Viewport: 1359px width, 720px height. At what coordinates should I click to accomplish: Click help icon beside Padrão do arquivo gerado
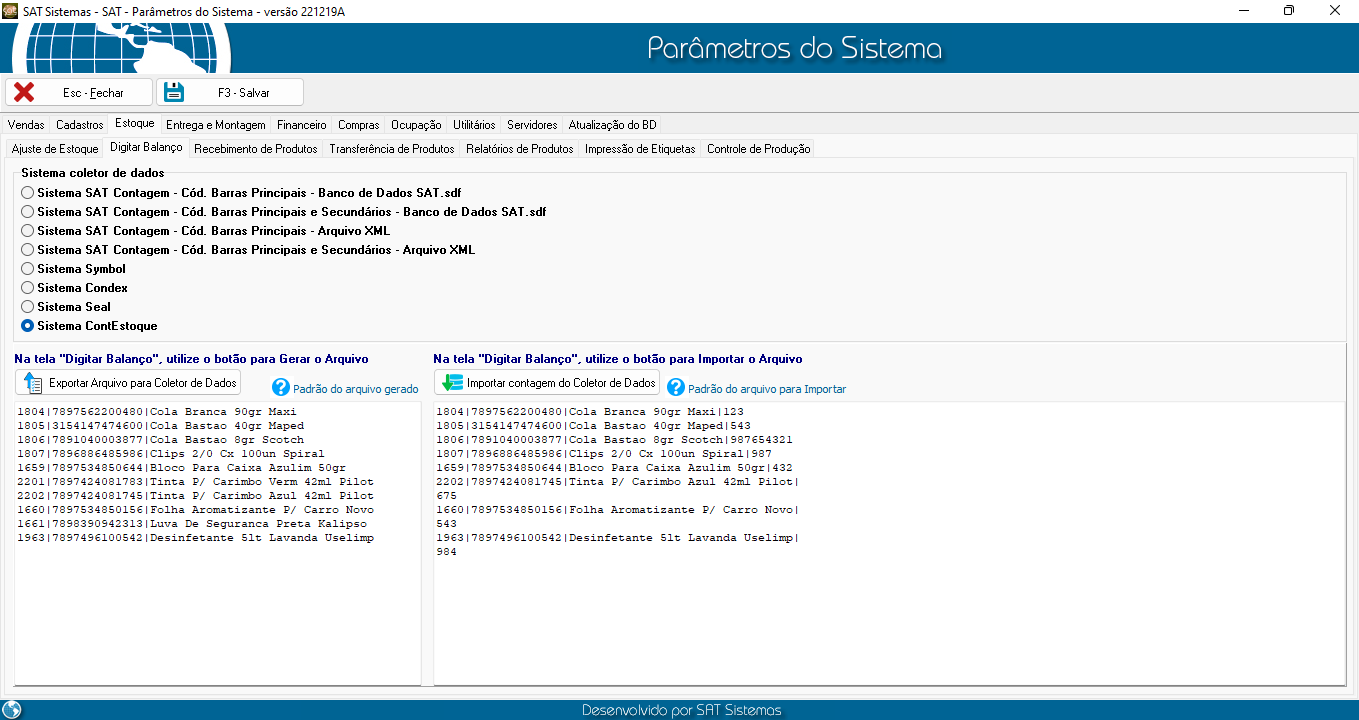[x=280, y=388]
